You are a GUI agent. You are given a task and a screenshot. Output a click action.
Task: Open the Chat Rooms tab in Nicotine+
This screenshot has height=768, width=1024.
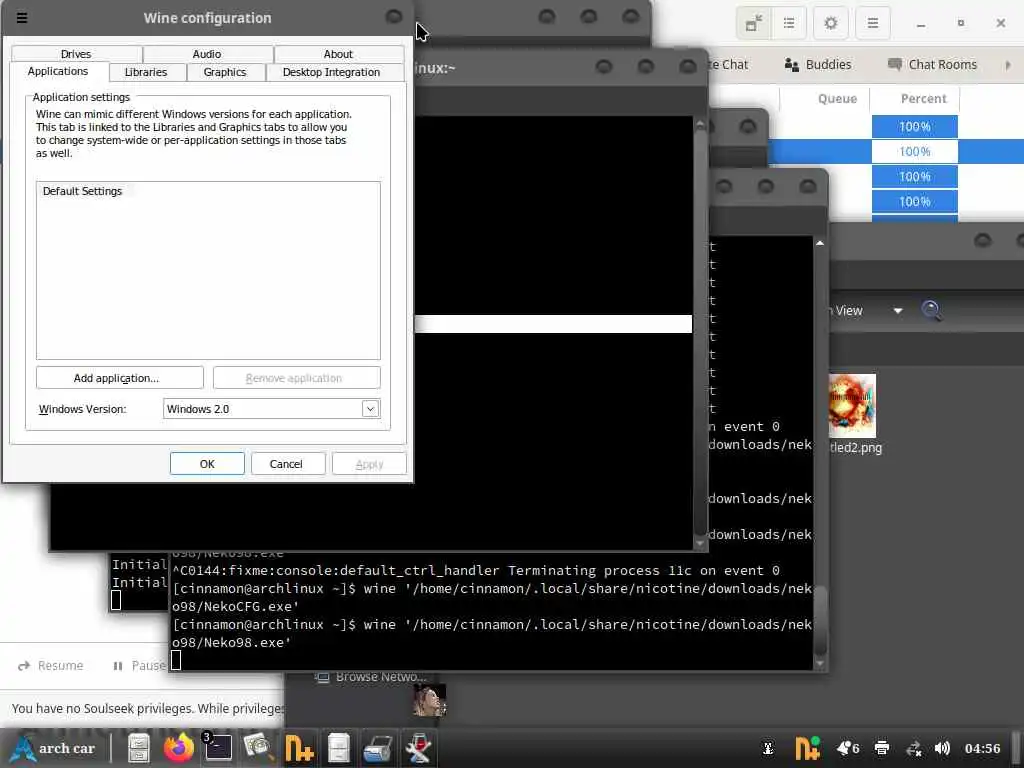[x=933, y=65]
